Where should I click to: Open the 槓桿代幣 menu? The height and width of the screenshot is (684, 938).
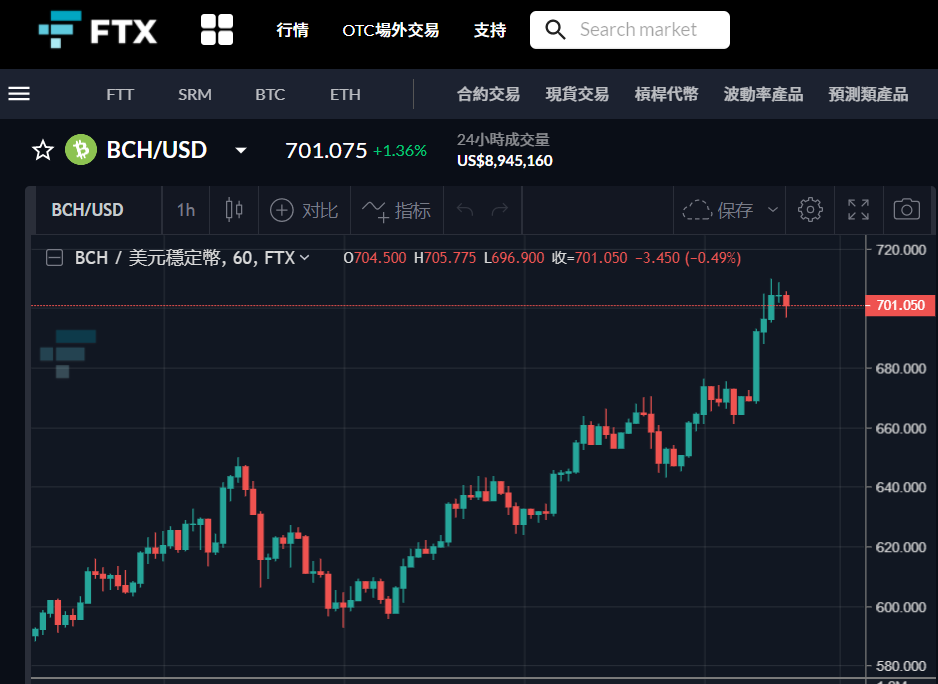coord(666,95)
